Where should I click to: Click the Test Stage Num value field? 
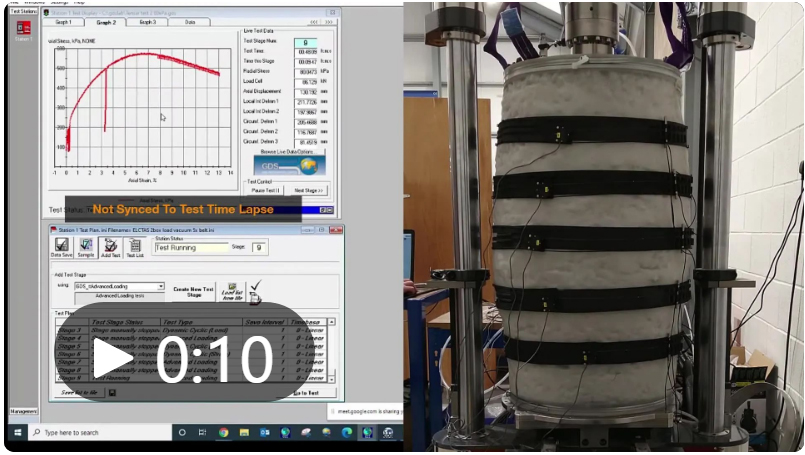tap(306, 42)
